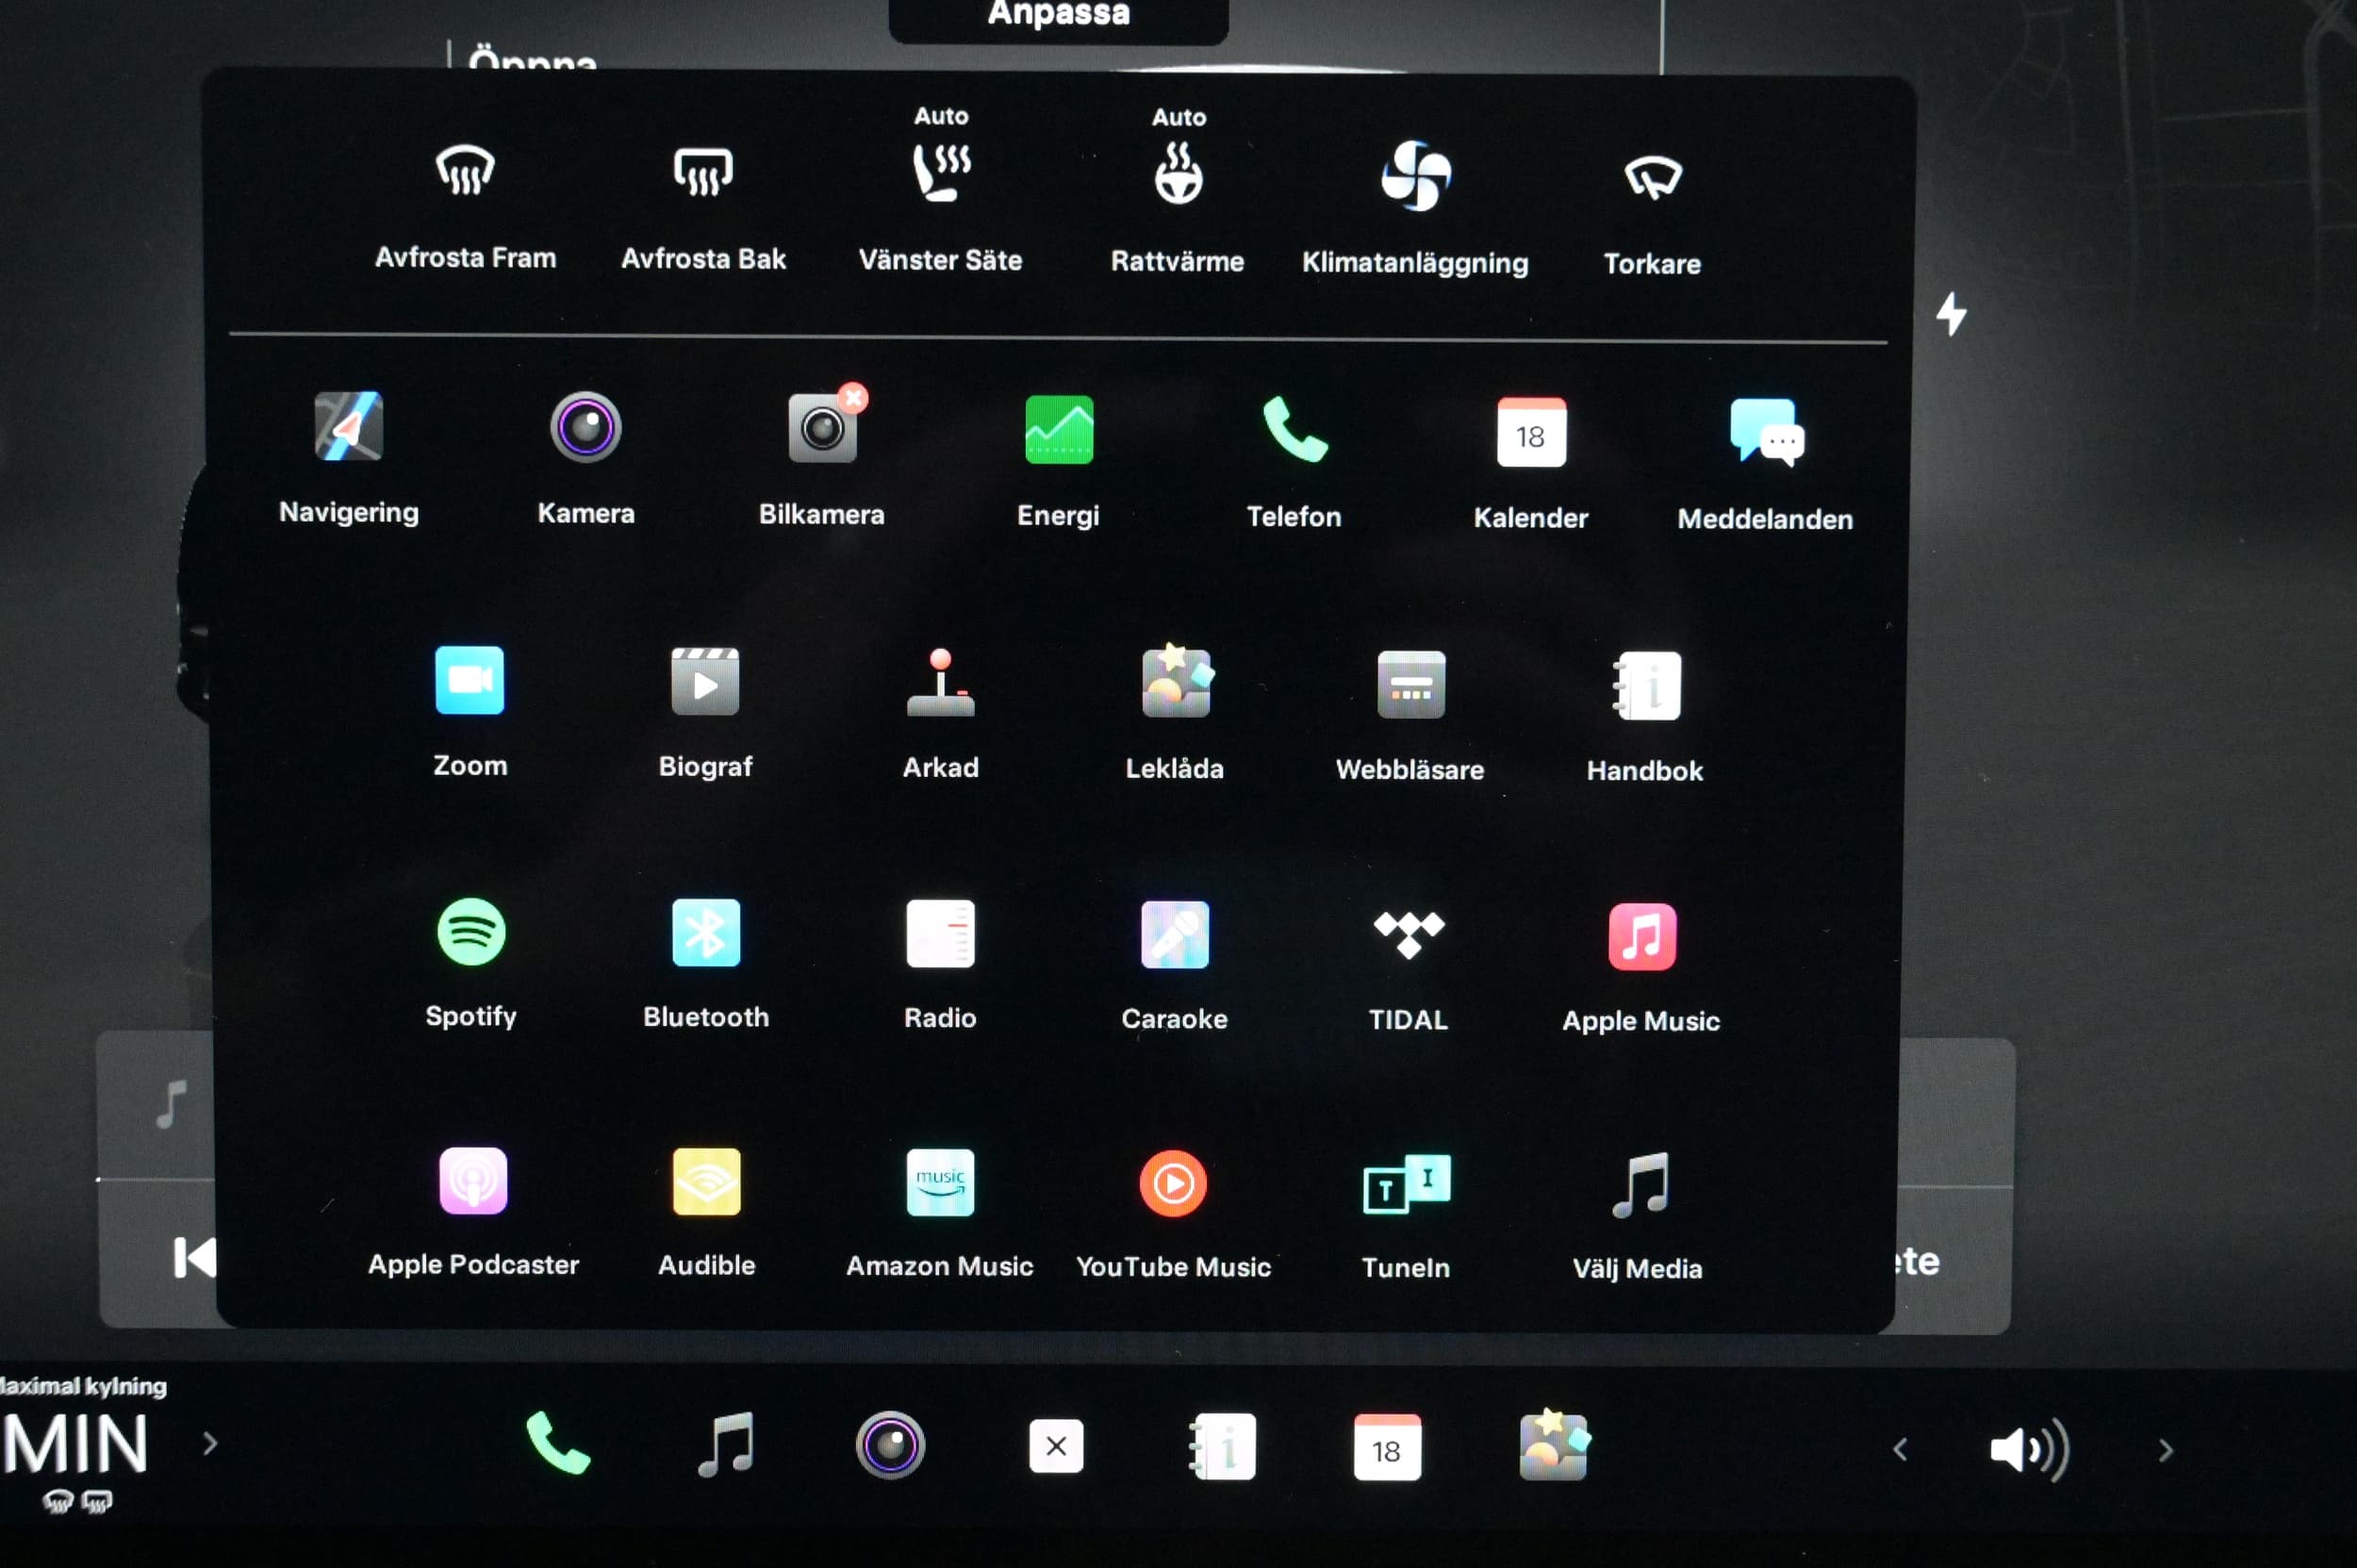Remove Bilkamera via red X badge
Screen dimensions: 2357x1568
pos(853,398)
